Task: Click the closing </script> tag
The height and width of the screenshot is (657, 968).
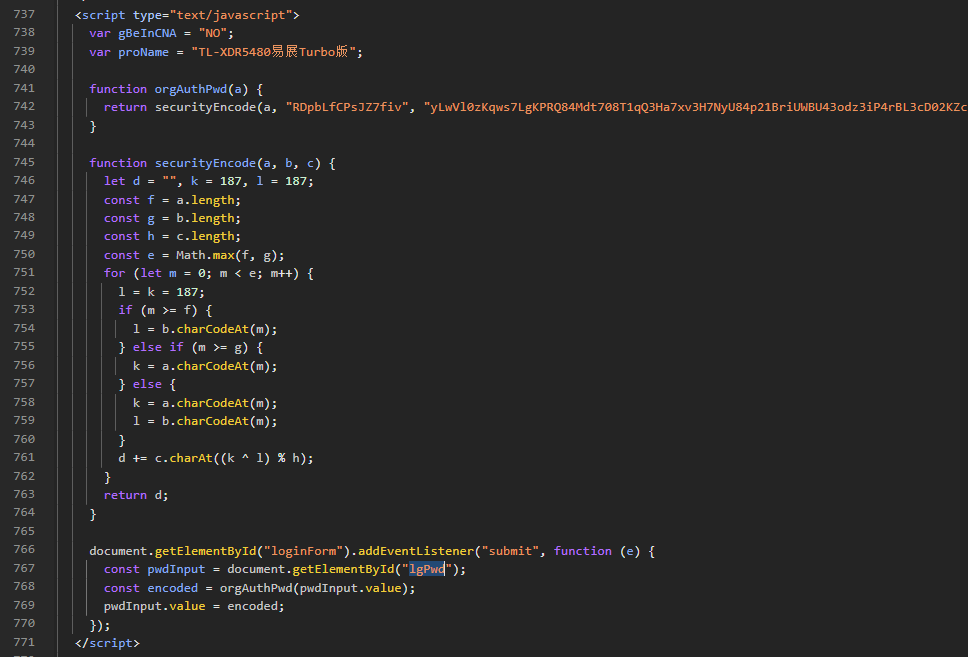Action: 107,643
